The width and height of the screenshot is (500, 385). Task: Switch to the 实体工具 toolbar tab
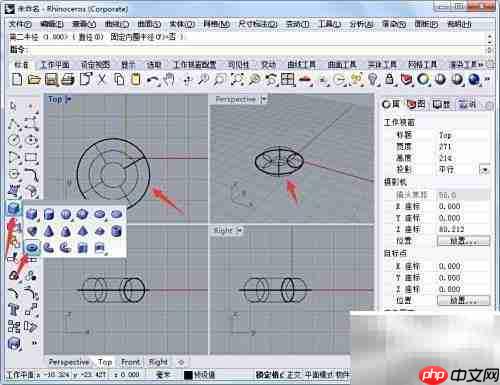point(382,64)
